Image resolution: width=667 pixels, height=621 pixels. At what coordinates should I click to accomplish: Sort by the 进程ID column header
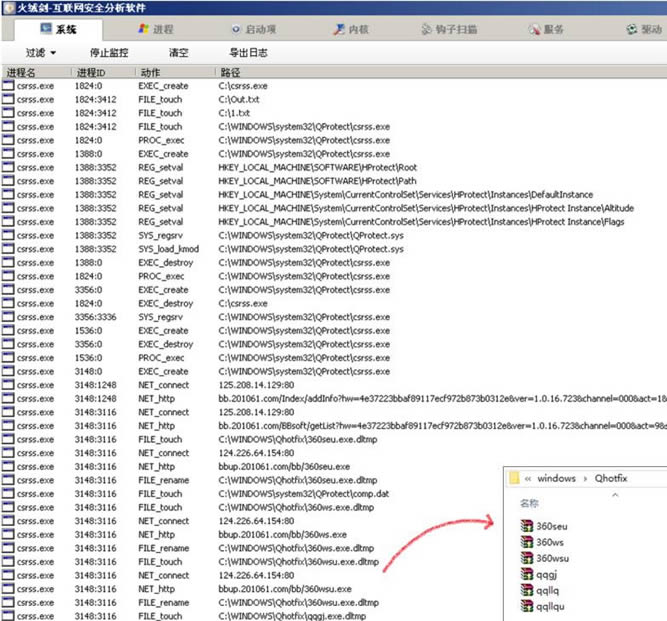pyautogui.click(x=90, y=73)
